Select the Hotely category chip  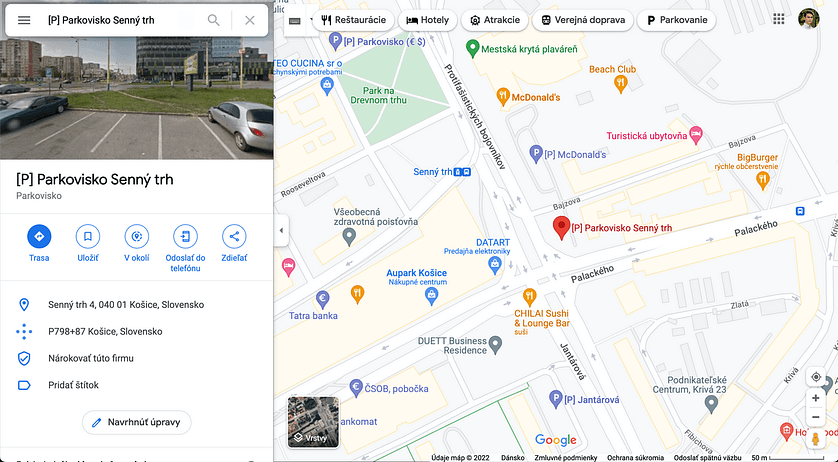click(x=428, y=20)
